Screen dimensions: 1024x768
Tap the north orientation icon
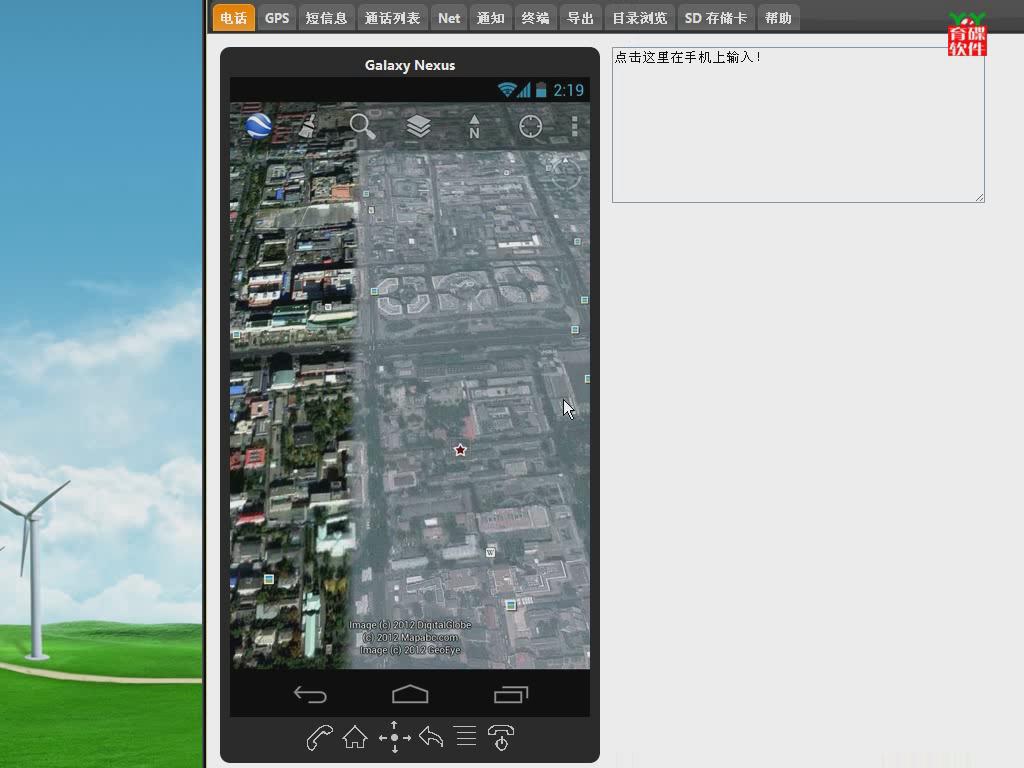474,127
